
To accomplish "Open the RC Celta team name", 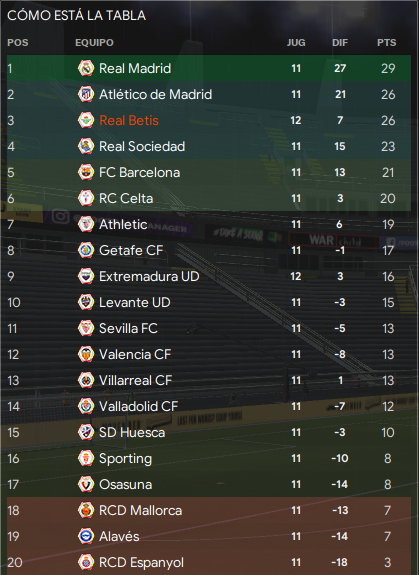I will (126, 198).
